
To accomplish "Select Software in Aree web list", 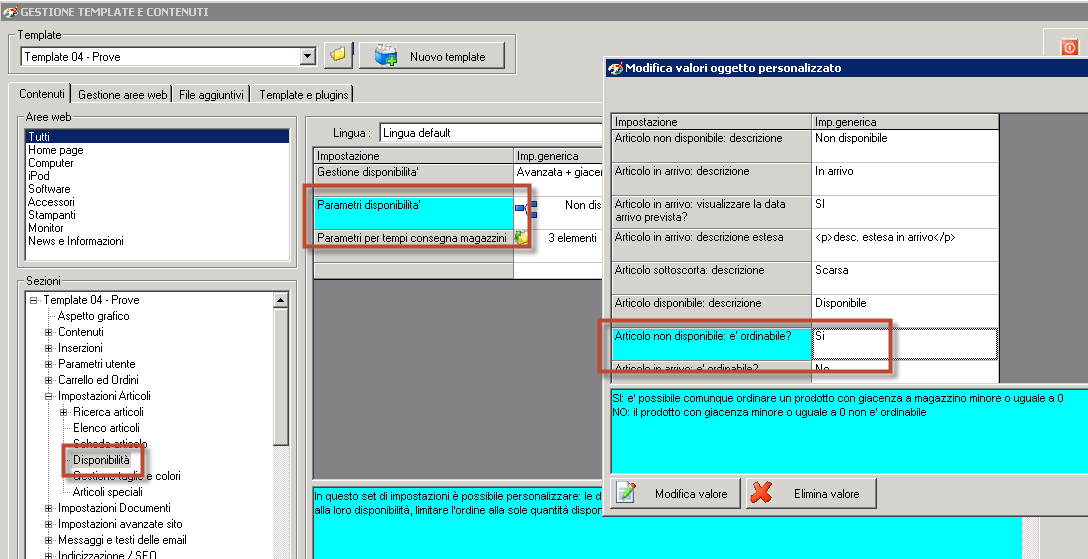I will click(x=49, y=189).
